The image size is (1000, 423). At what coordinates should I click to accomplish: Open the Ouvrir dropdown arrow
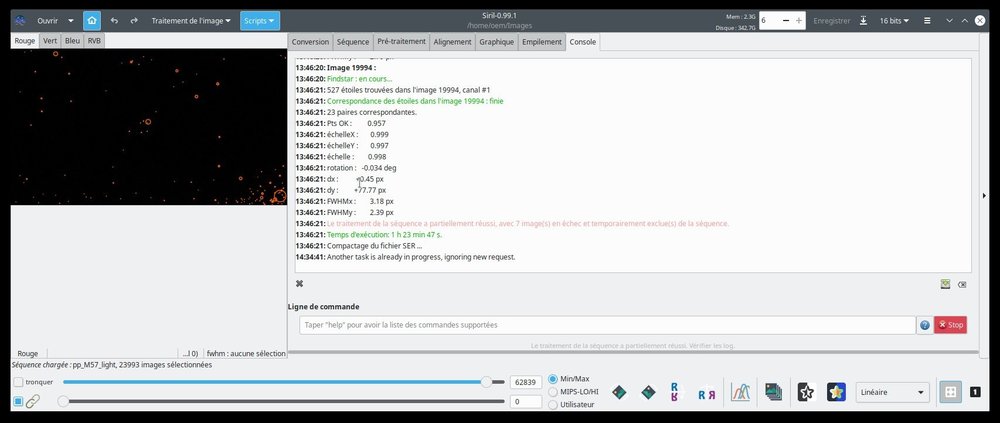coord(70,20)
